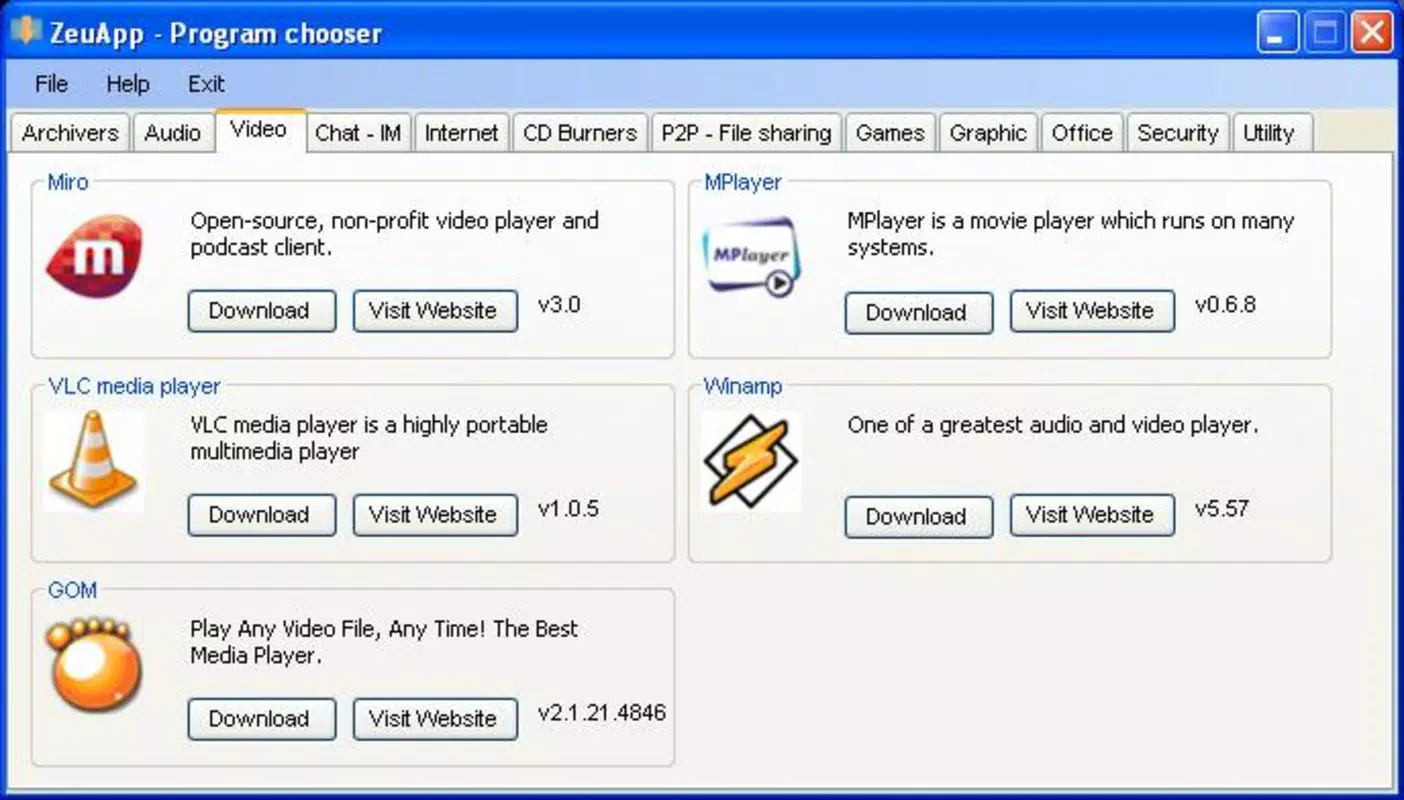Screen dimensions: 1404x800
Task: Close the ZeuApp window
Action: click(1372, 34)
